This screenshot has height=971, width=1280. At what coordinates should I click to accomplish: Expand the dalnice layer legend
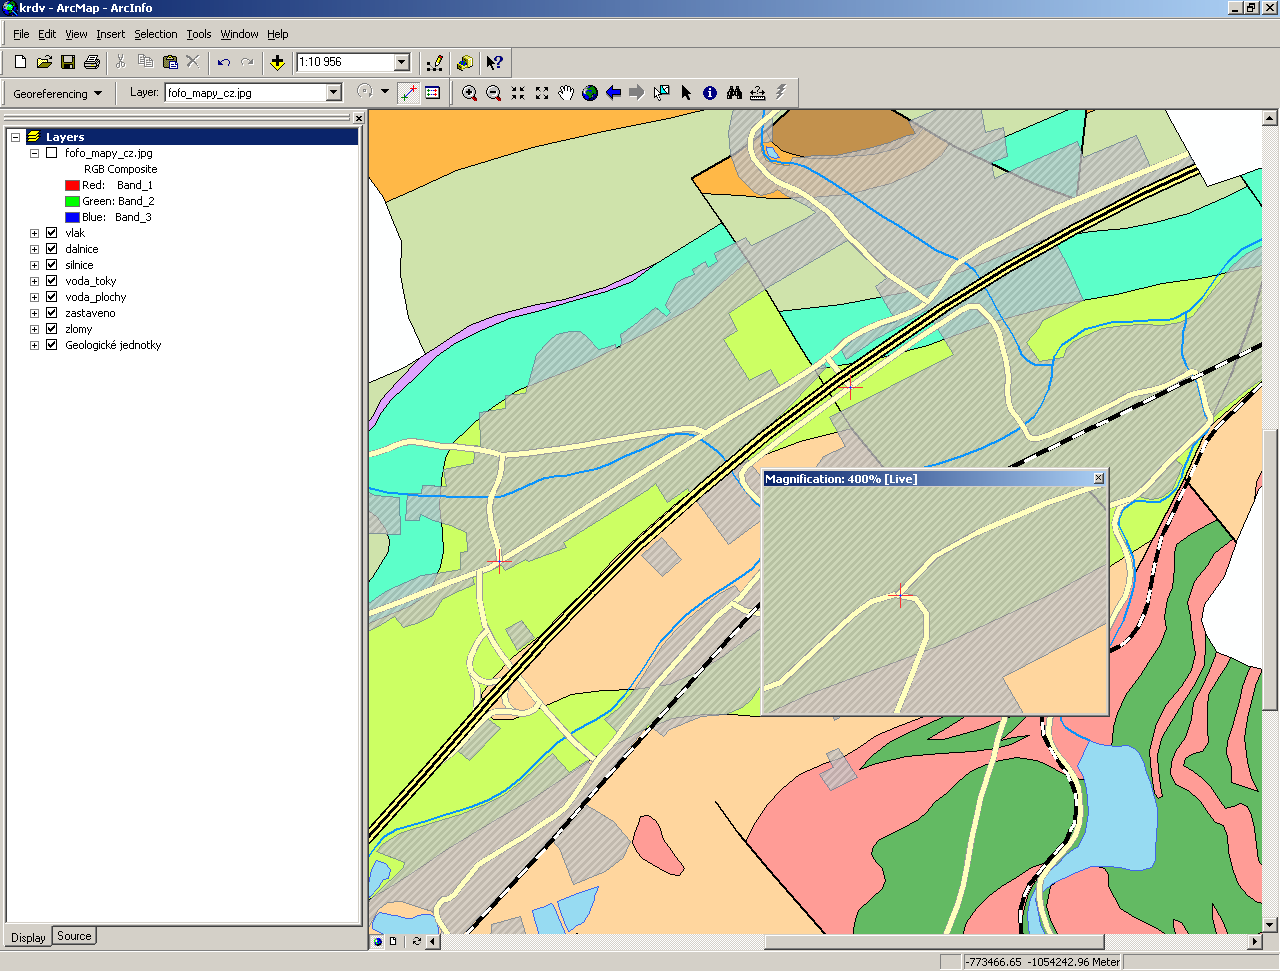point(34,249)
